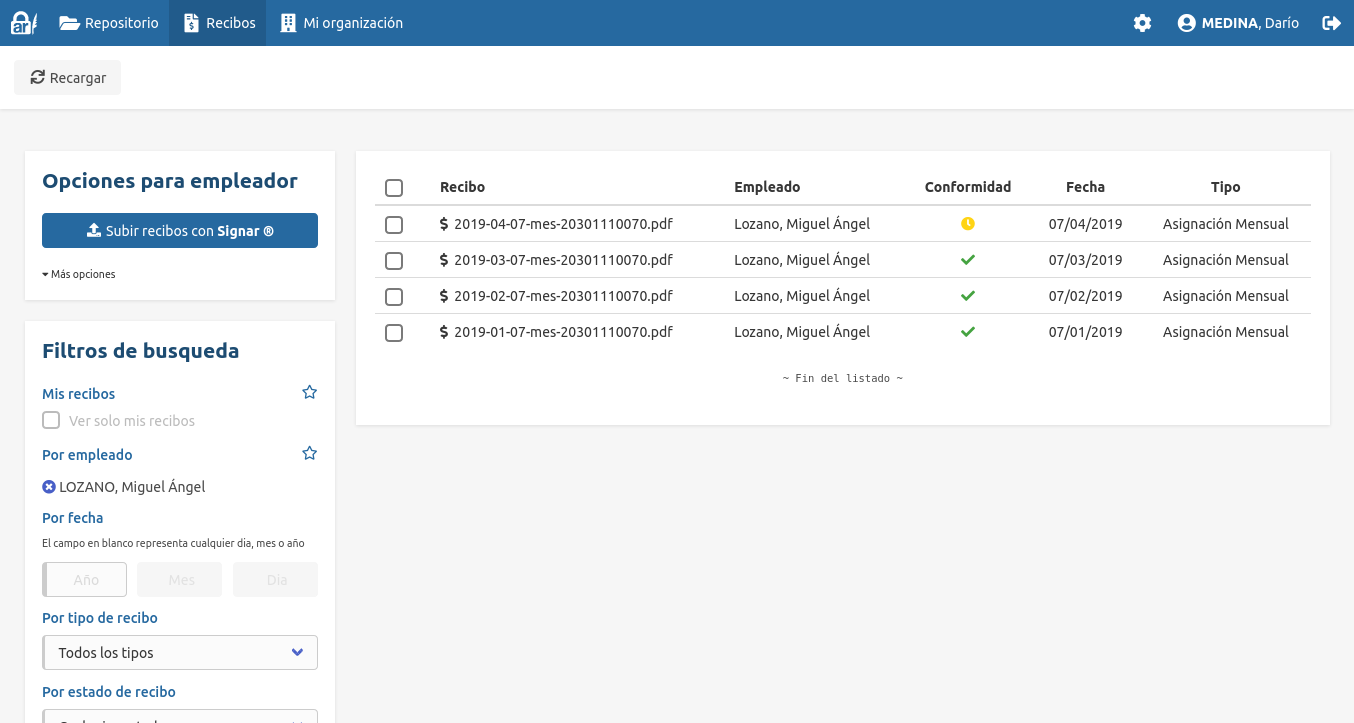1354x723 pixels.
Task: Click the Recibo column header
Action: coord(462,187)
